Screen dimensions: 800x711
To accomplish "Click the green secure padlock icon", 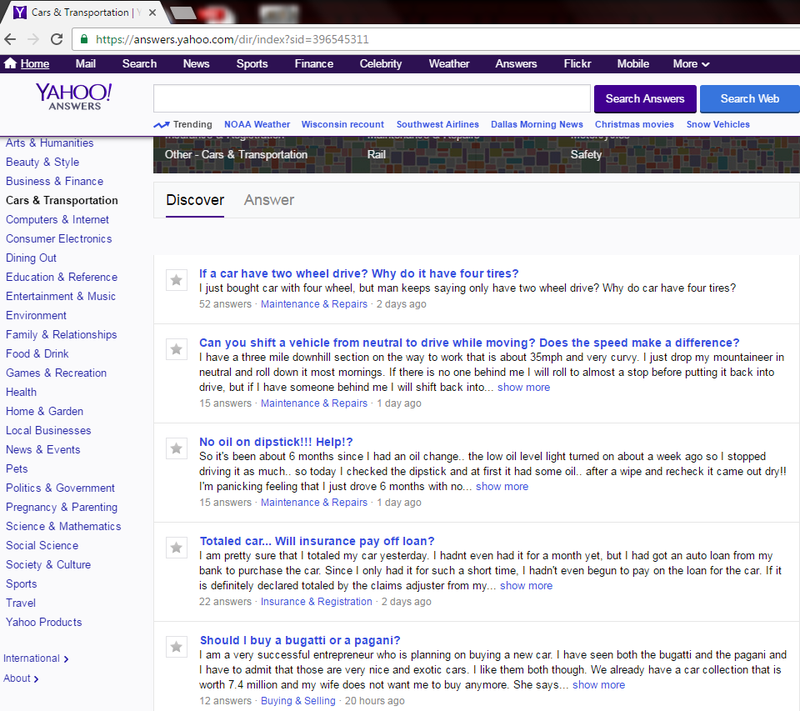I will [84, 39].
